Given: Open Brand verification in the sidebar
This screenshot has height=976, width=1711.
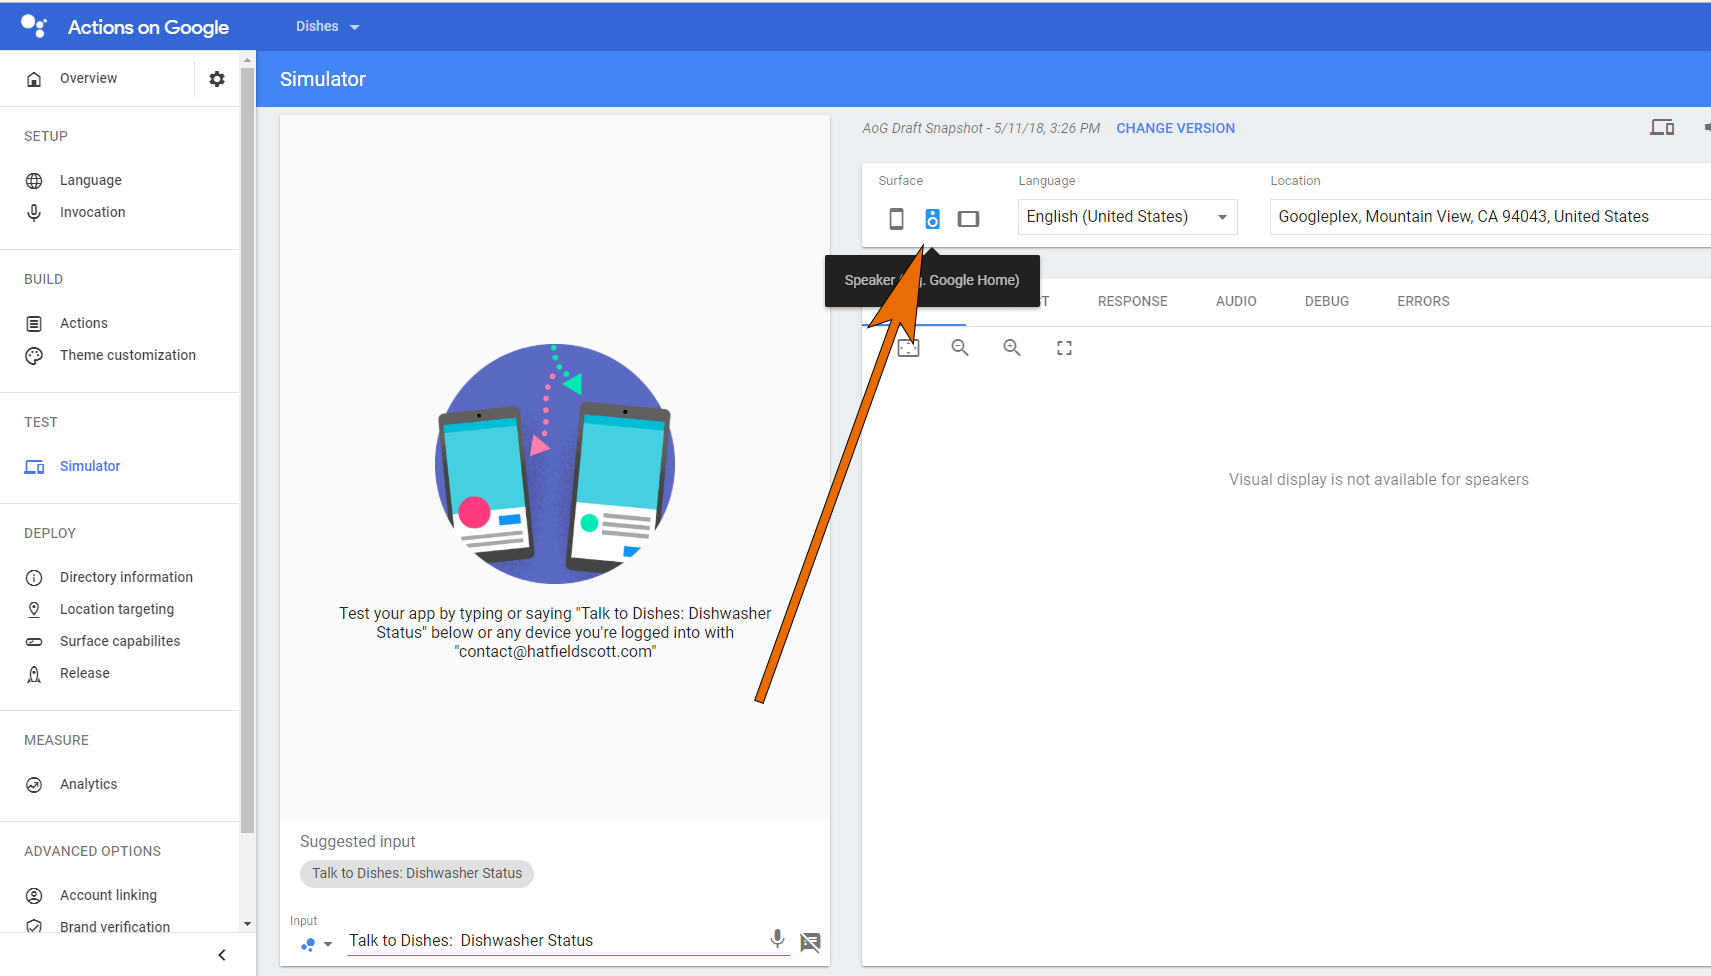Looking at the screenshot, I should click(x=115, y=927).
